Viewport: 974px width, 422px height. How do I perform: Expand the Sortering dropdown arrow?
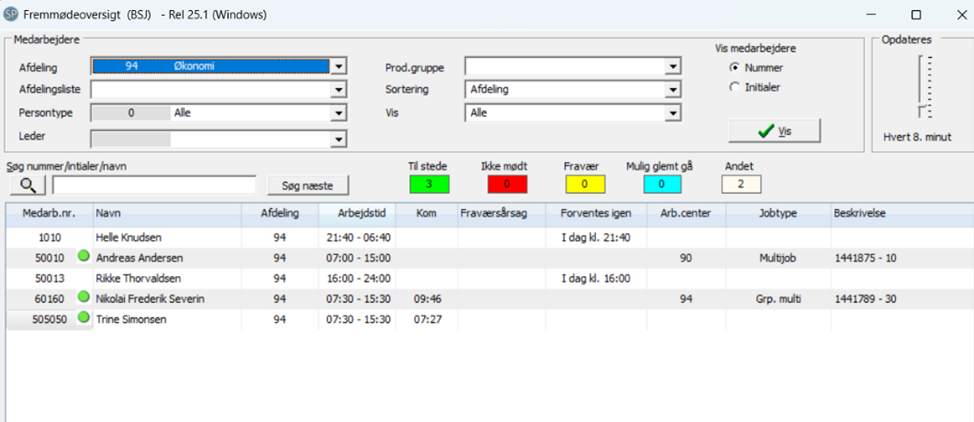click(672, 90)
